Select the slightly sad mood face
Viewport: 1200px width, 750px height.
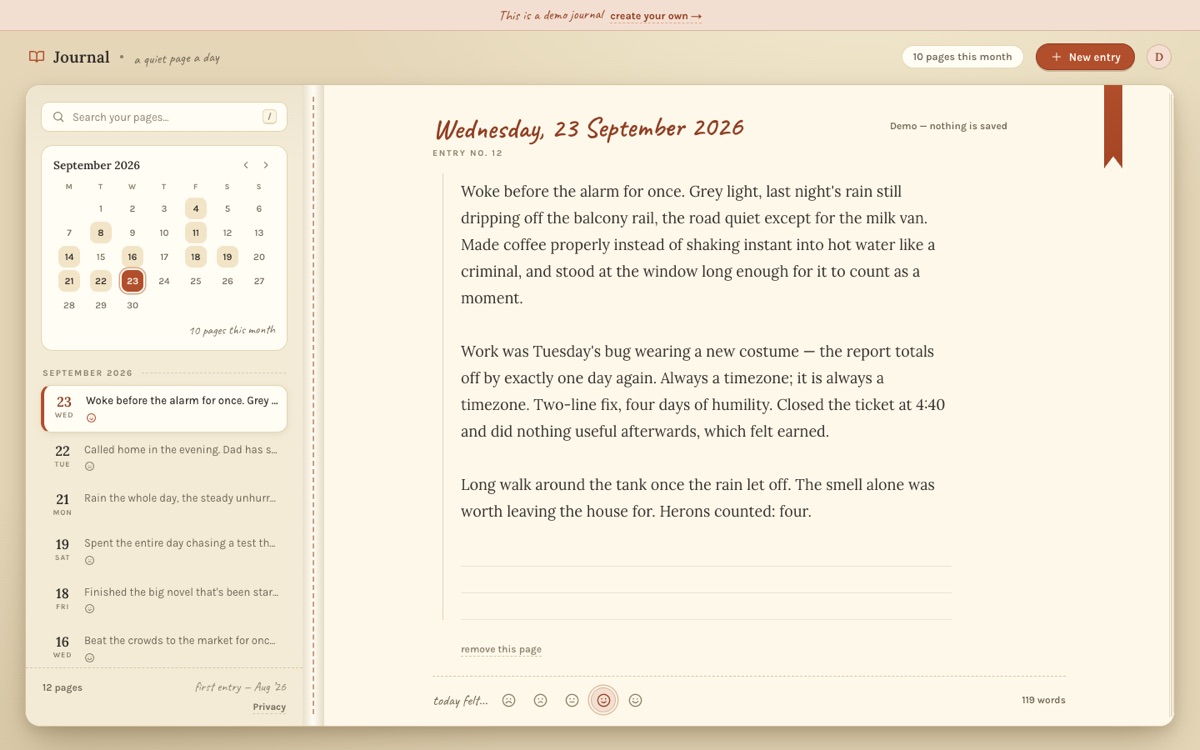point(541,700)
